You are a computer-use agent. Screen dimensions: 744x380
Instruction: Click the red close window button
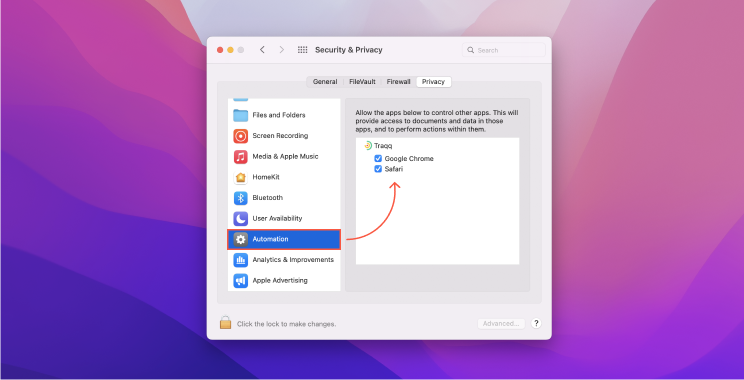pos(220,50)
